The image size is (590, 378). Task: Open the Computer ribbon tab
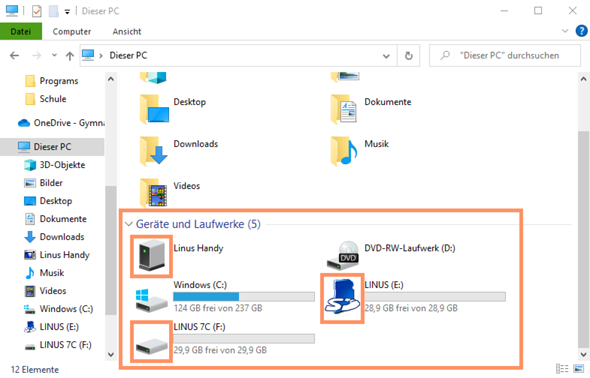72,31
